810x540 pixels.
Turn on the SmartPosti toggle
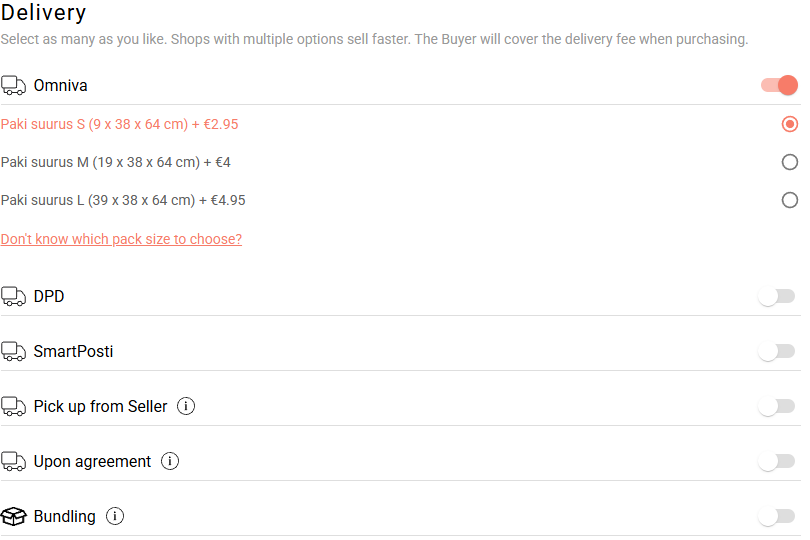tap(777, 351)
